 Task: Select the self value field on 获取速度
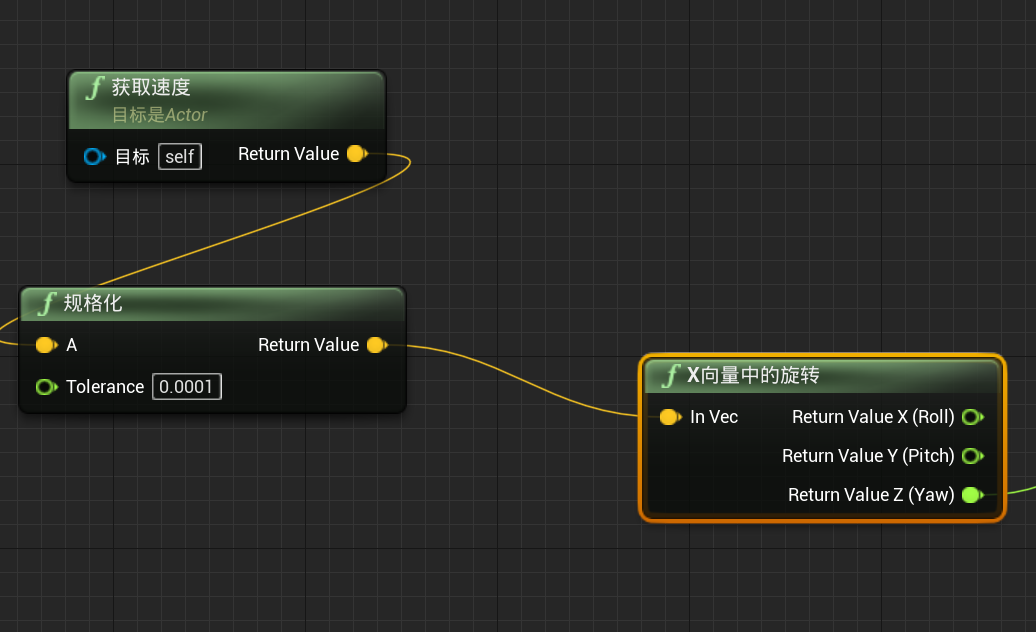(179, 156)
